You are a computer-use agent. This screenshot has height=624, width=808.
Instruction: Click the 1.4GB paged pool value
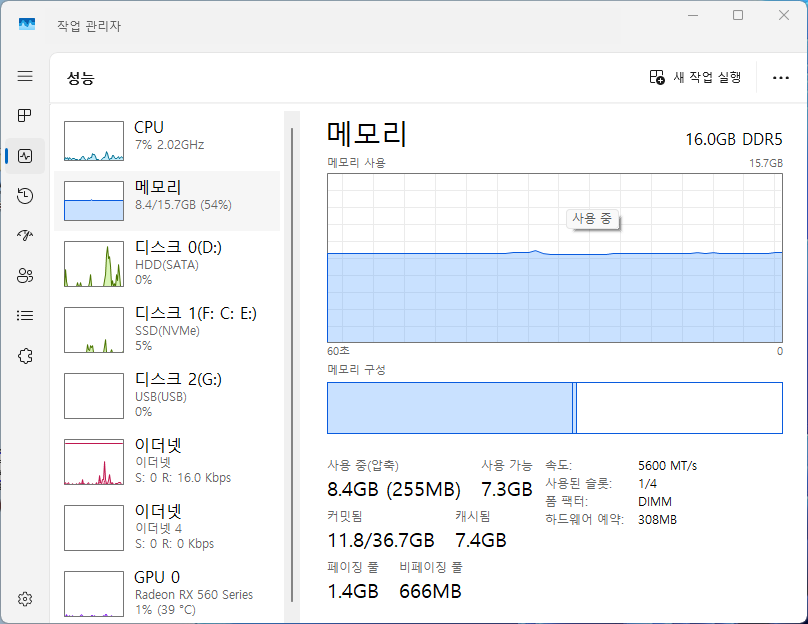coord(353,591)
